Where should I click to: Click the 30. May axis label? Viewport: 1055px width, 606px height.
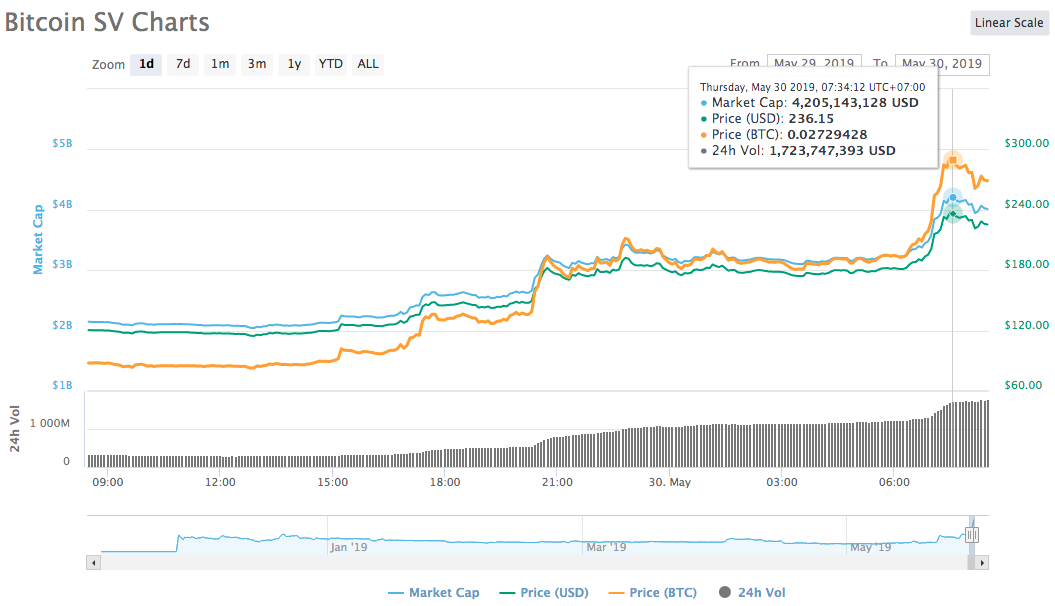669,482
